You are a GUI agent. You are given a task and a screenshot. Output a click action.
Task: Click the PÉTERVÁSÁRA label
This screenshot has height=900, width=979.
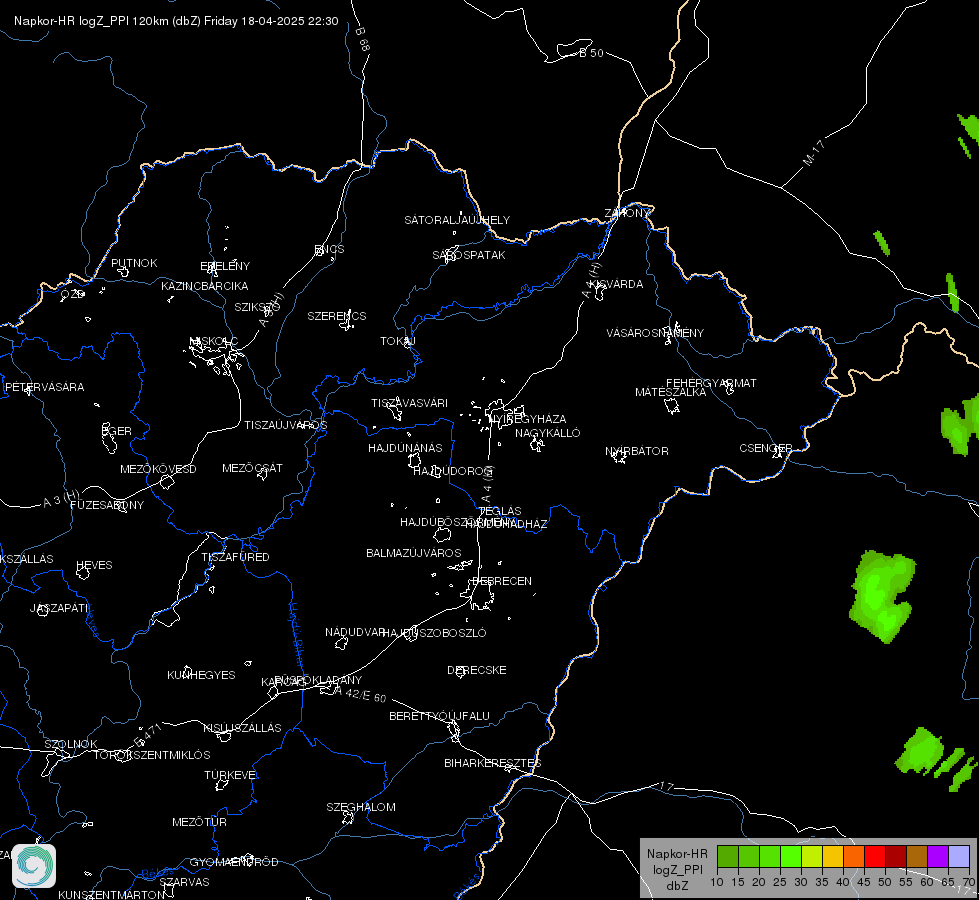tap(44, 387)
